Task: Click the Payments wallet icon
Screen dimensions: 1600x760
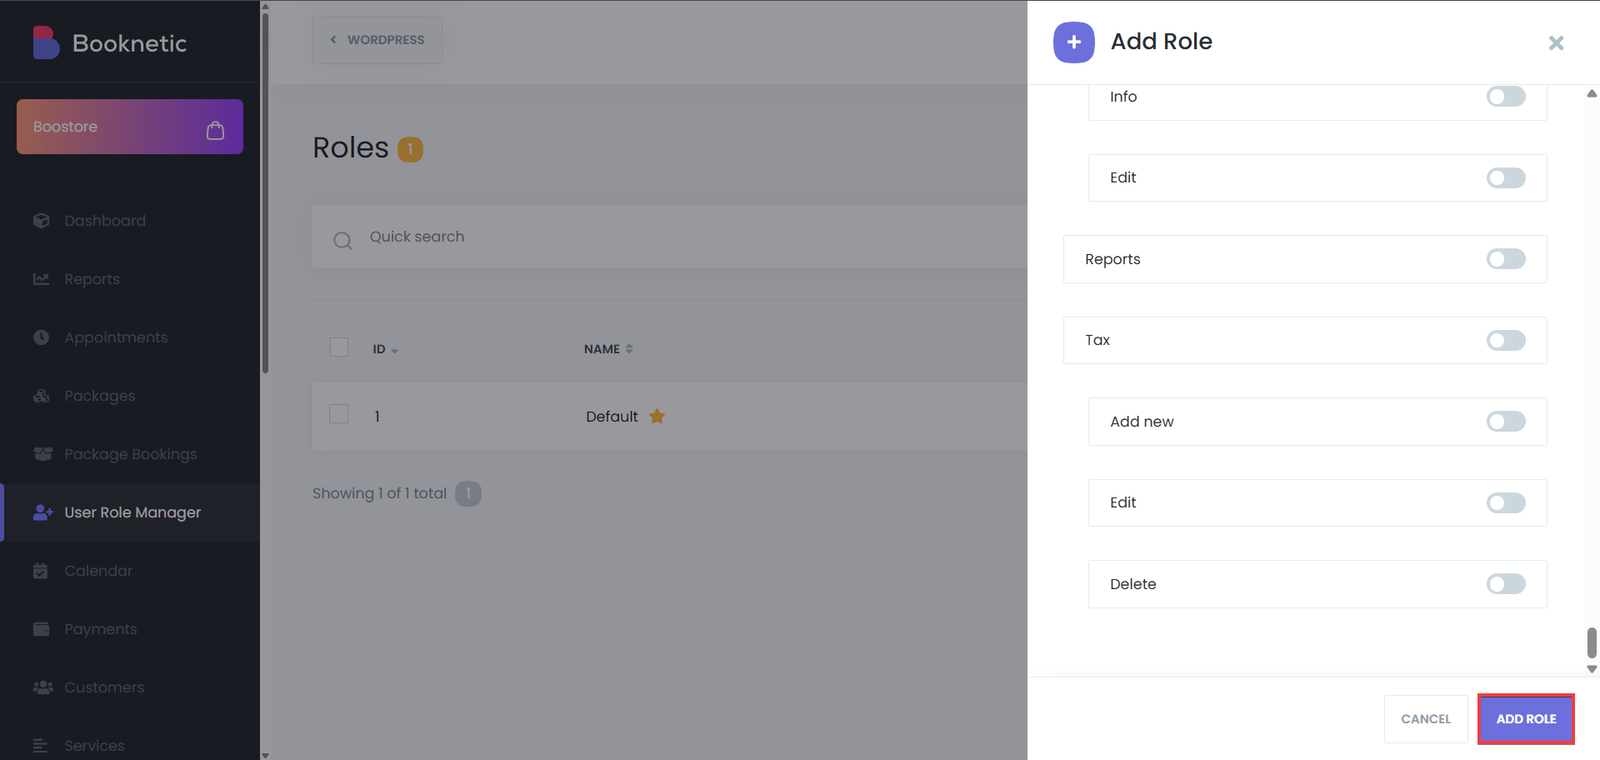Action: (41, 629)
